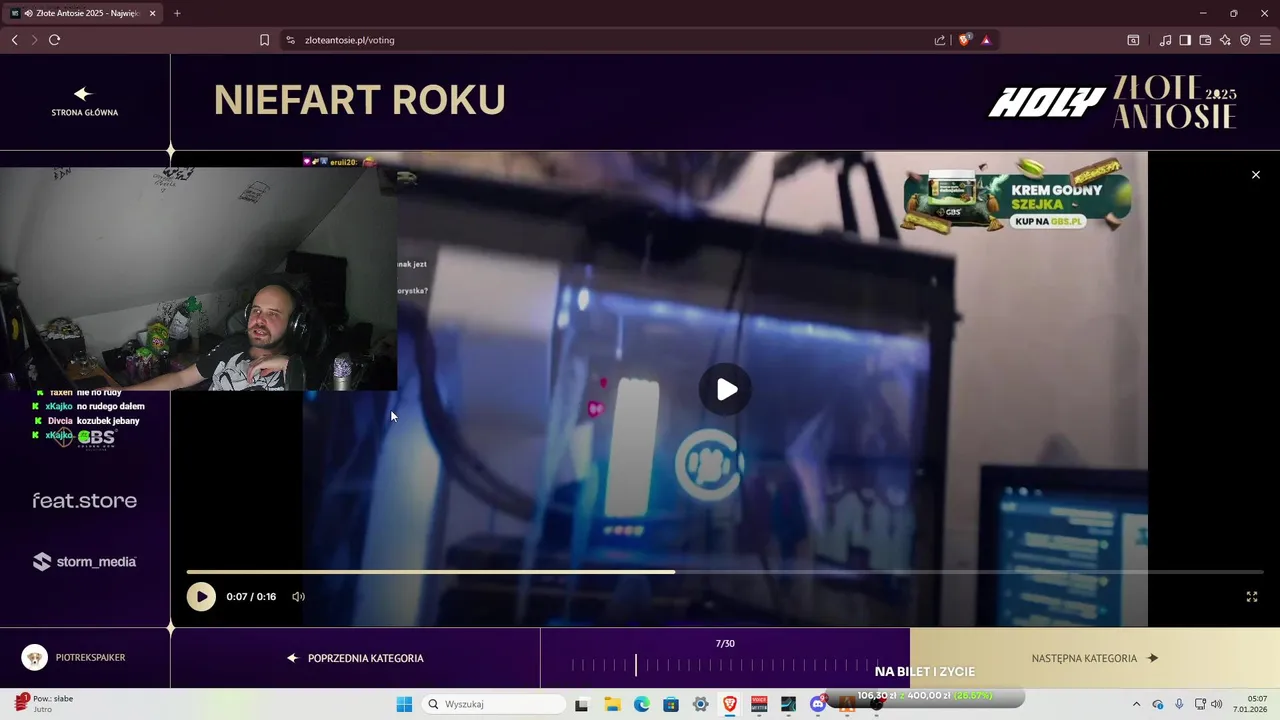This screenshot has width=1280, height=720.
Task: Open the Brave VPN shield icon
Action: coord(1245,40)
